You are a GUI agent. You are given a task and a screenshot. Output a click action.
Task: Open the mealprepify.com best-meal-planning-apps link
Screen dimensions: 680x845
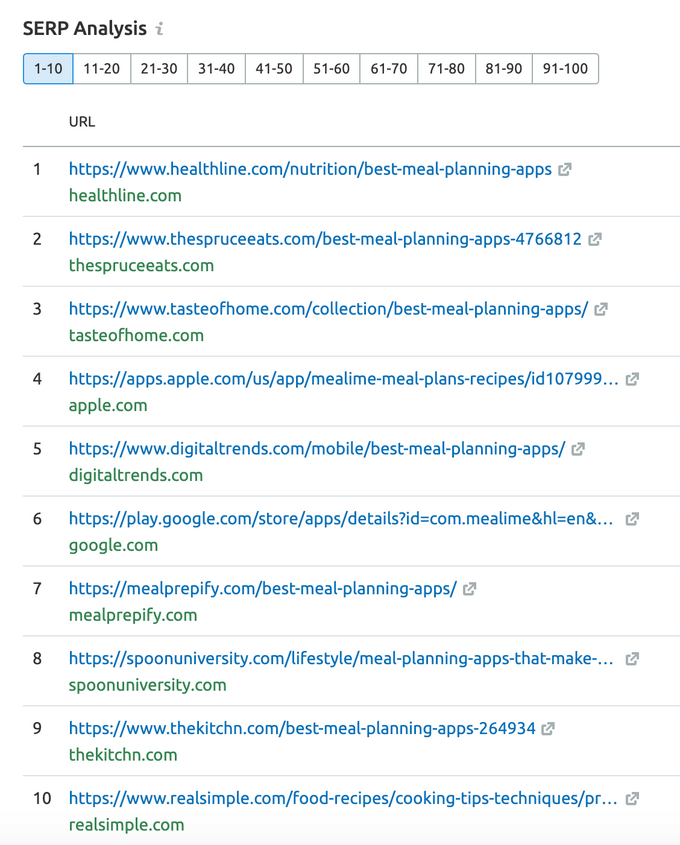click(x=263, y=588)
